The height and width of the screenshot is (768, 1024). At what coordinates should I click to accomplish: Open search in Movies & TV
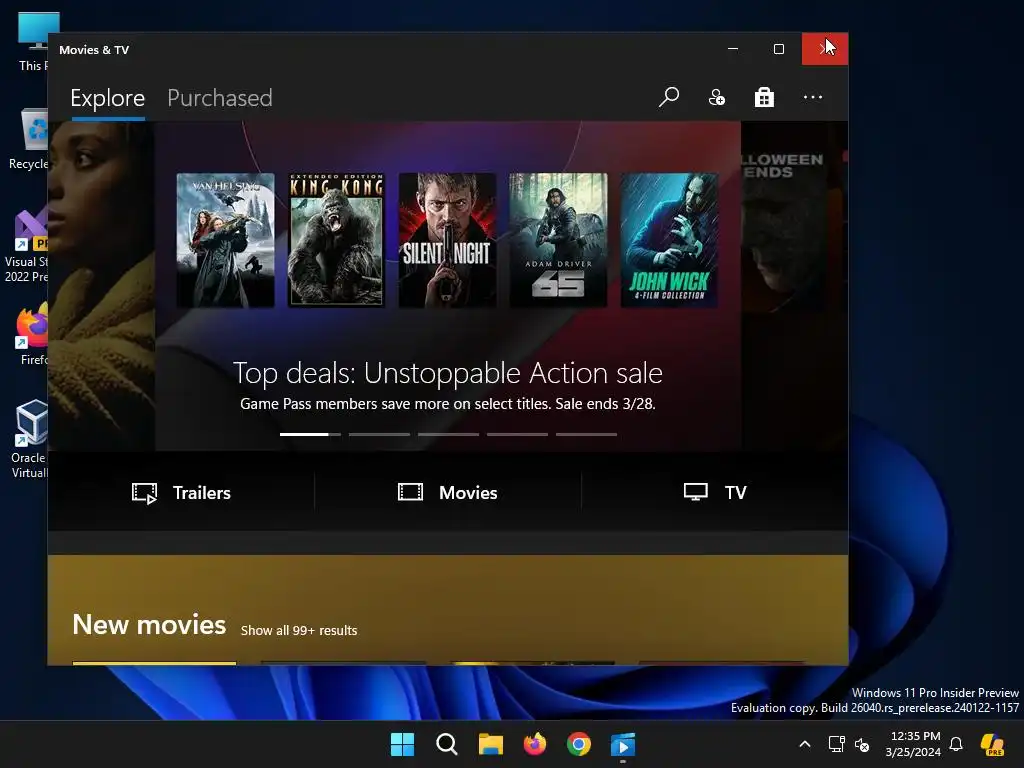click(669, 97)
